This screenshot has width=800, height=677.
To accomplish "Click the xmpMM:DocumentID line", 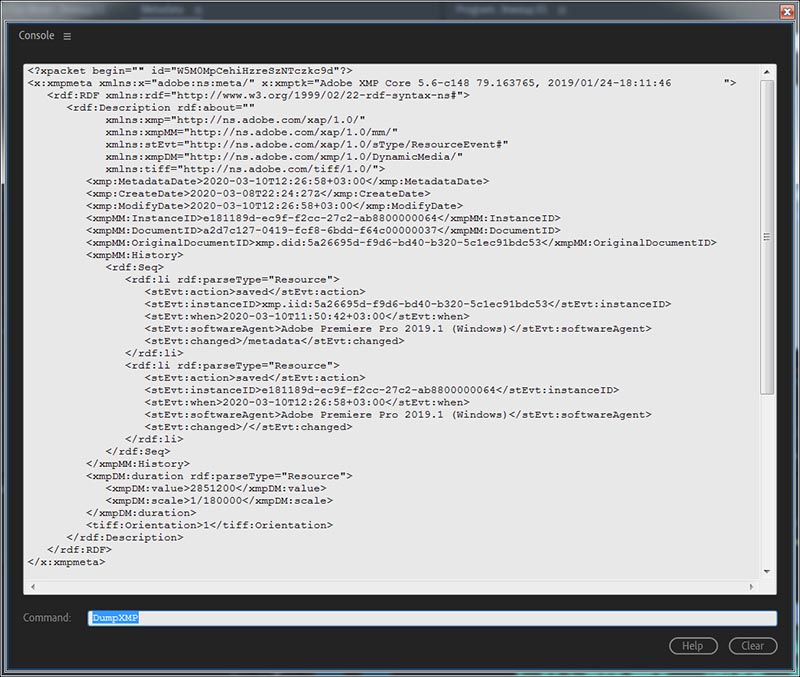I will click(x=323, y=230).
